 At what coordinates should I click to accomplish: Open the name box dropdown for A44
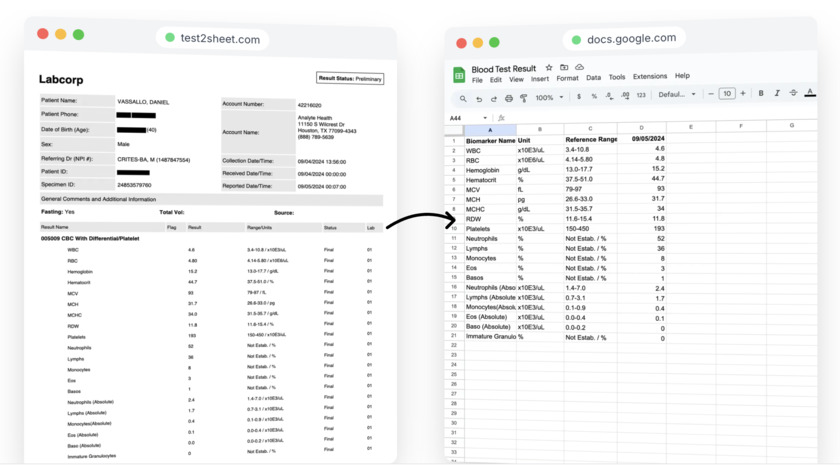pyautogui.click(x=485, y=118)
